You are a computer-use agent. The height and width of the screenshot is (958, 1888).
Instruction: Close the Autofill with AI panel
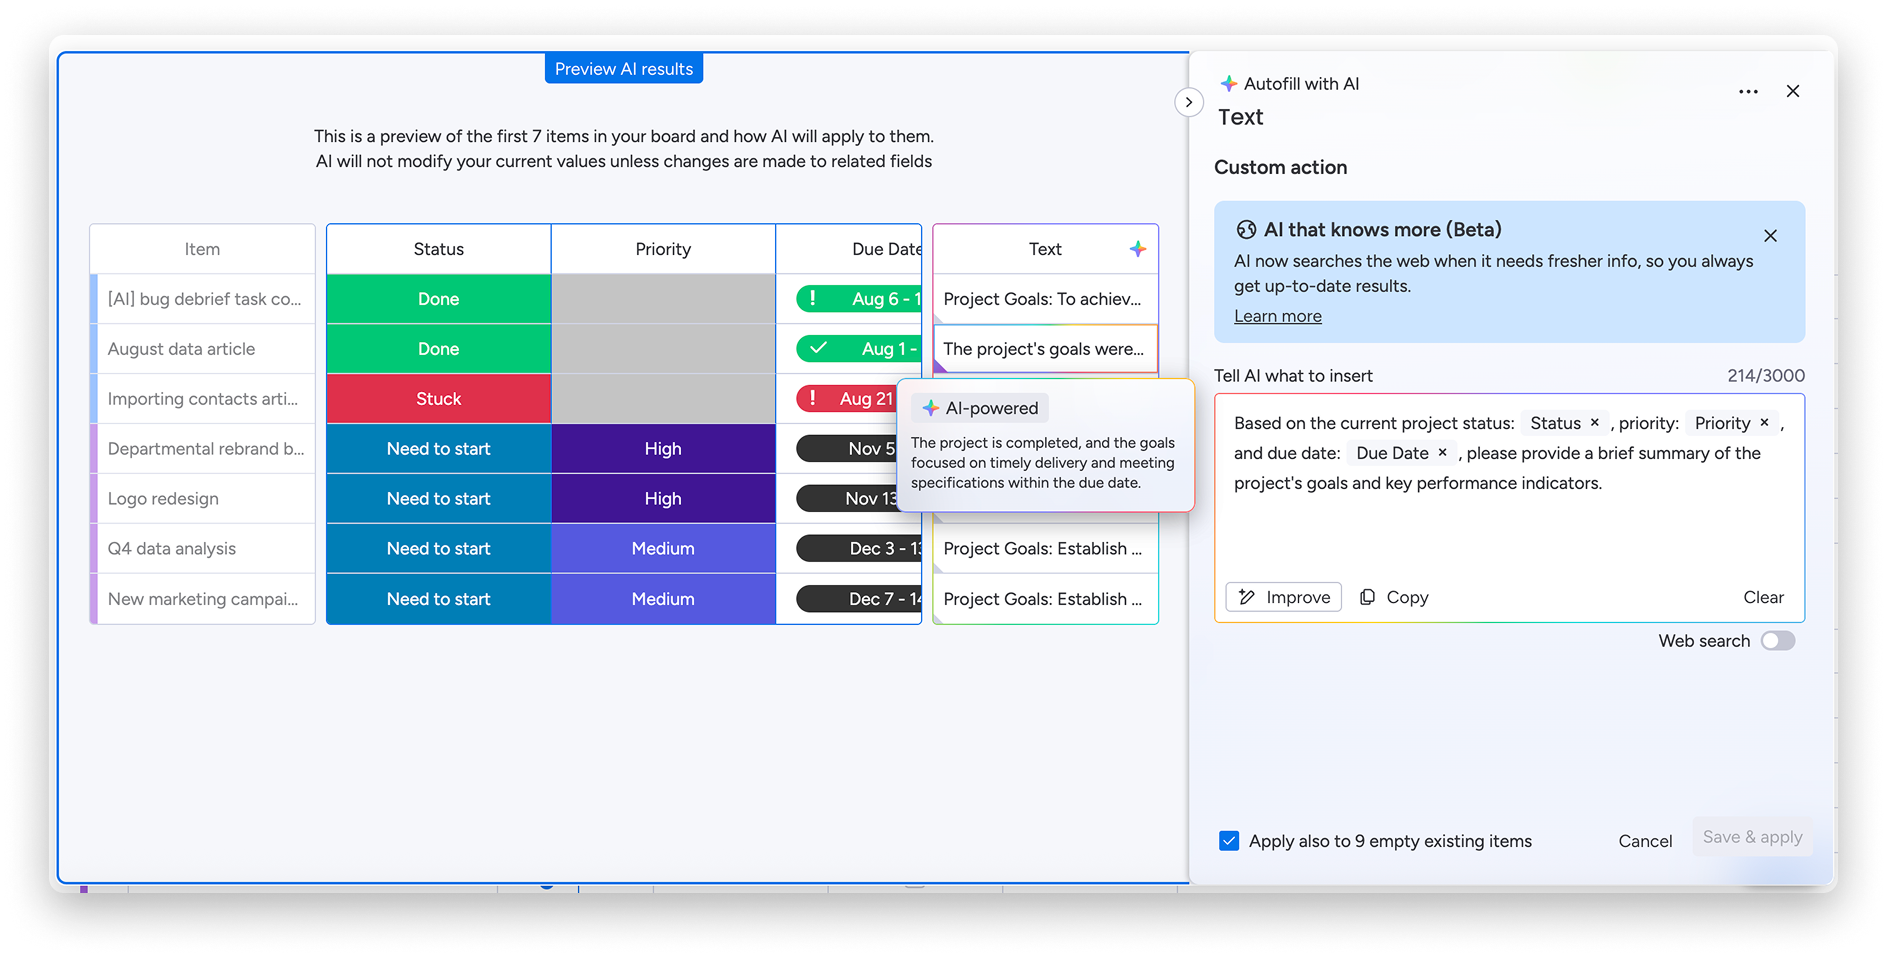pos(1793,91)
